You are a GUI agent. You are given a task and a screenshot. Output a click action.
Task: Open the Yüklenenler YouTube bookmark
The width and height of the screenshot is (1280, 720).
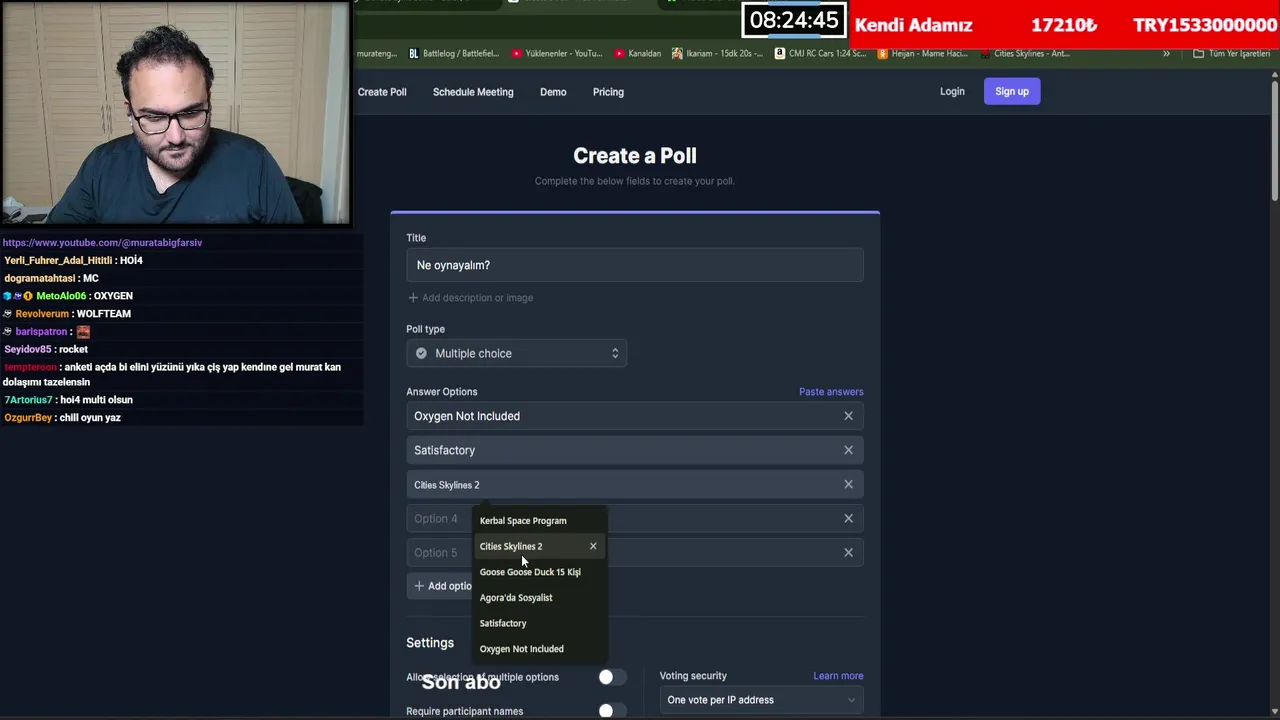pyautogui.click(x=557, y=54)
